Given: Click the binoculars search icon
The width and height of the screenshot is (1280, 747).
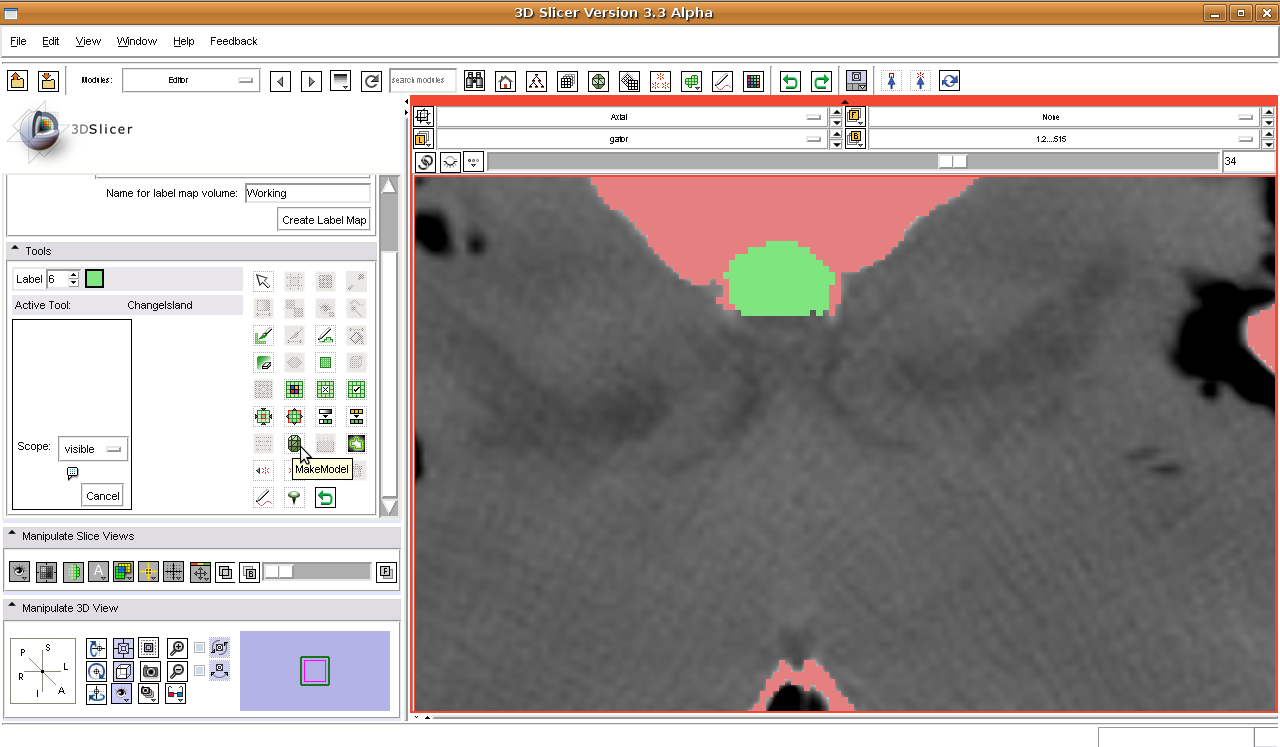Looking at the screenshot, I should [474, 81].
